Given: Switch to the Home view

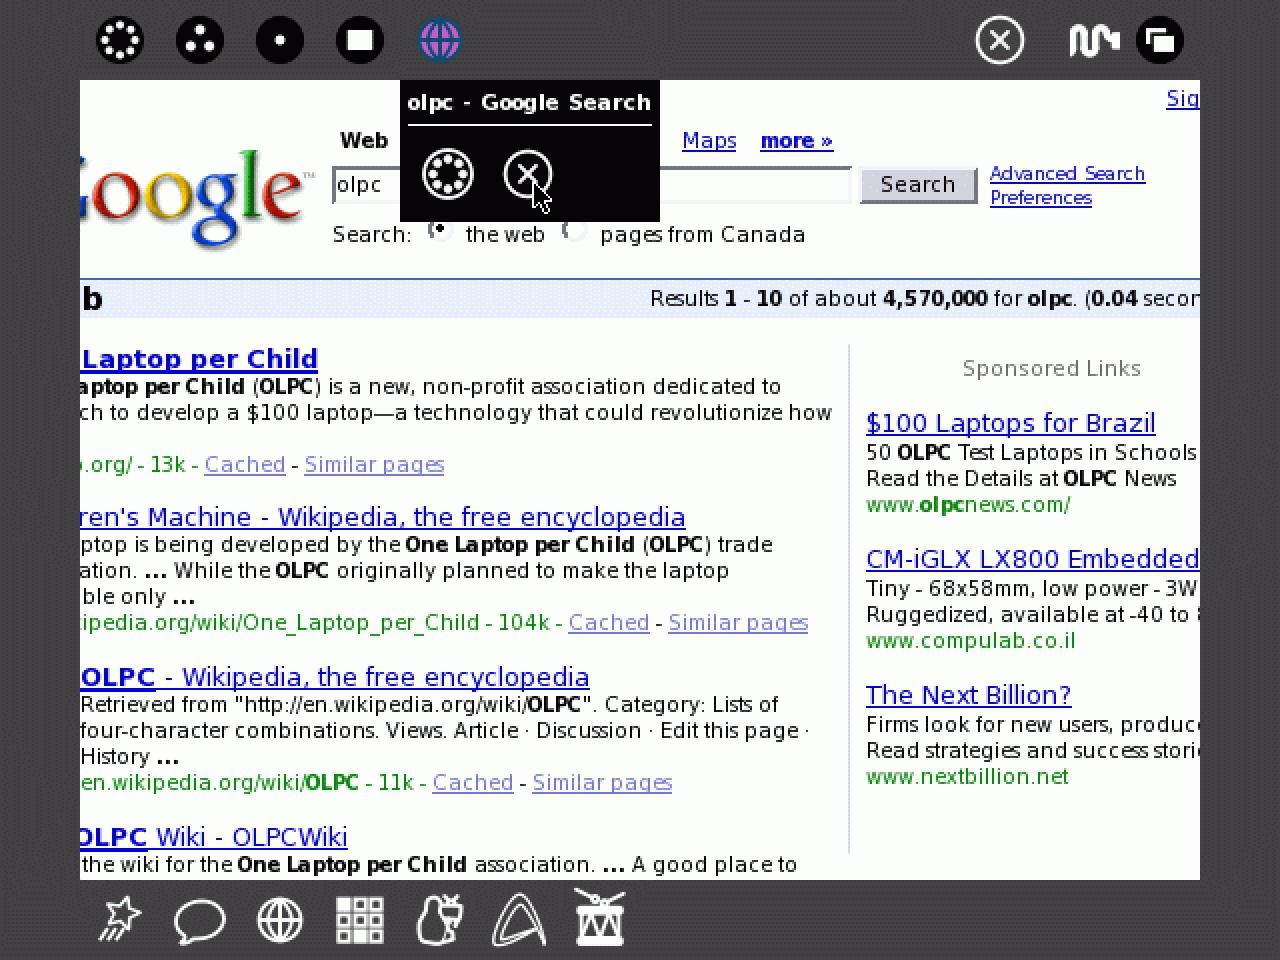Looking at the screenshot, I should tap(280, 40).
